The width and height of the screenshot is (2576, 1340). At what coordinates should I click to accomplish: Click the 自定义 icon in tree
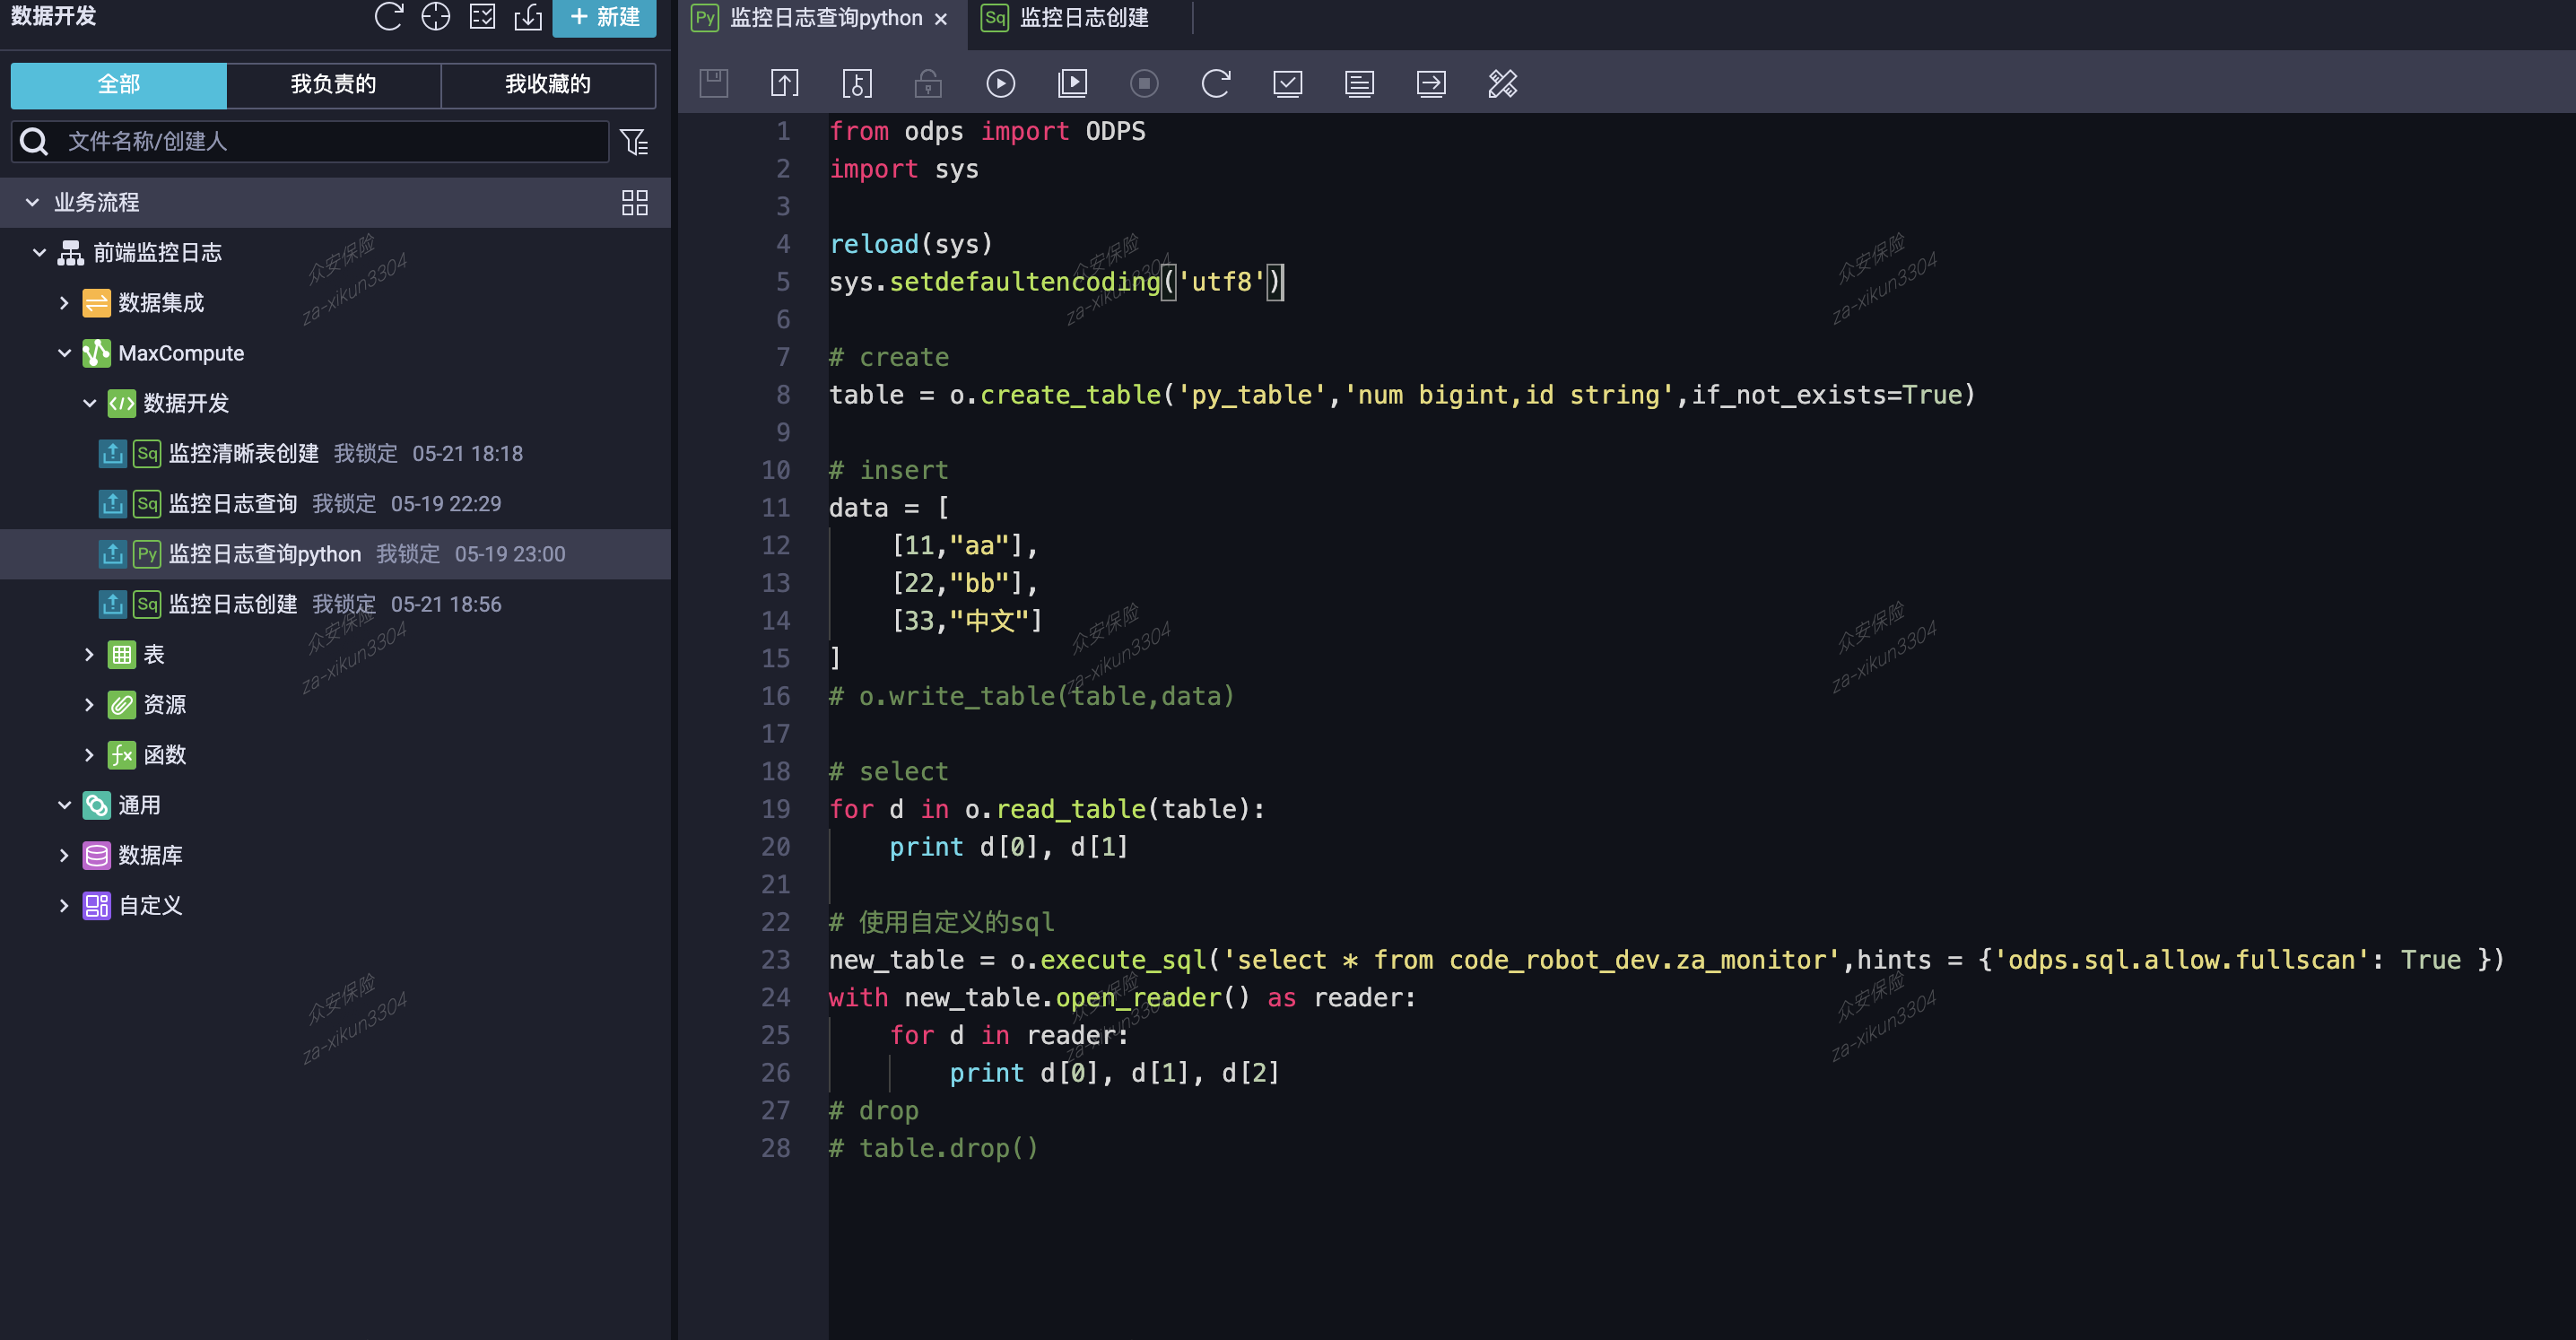[x=96, y=906]
